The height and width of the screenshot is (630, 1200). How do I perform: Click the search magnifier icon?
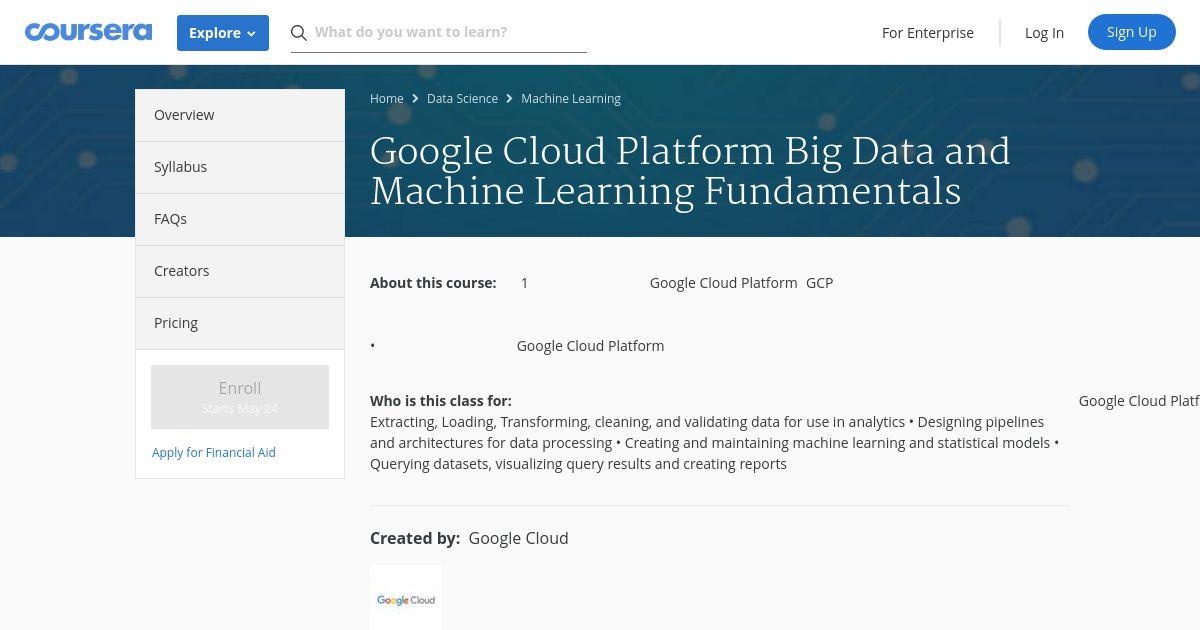[x=299, y=33]
